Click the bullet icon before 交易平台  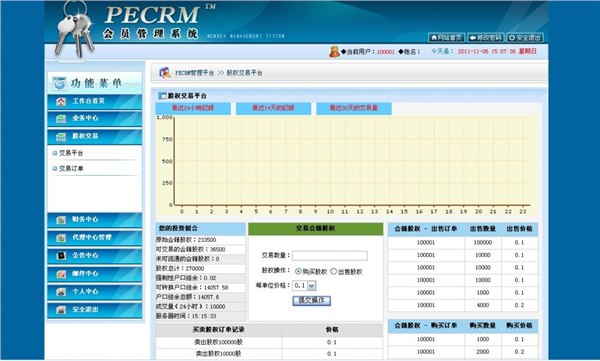pos(55,153)
